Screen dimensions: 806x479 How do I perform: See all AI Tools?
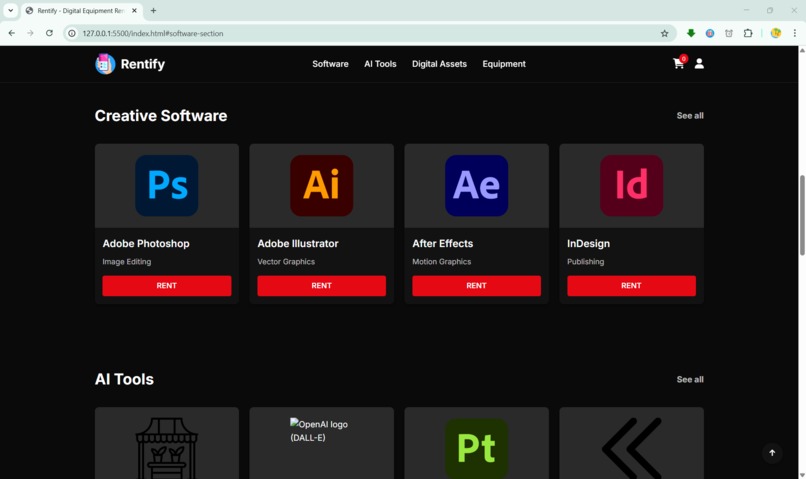690,379
